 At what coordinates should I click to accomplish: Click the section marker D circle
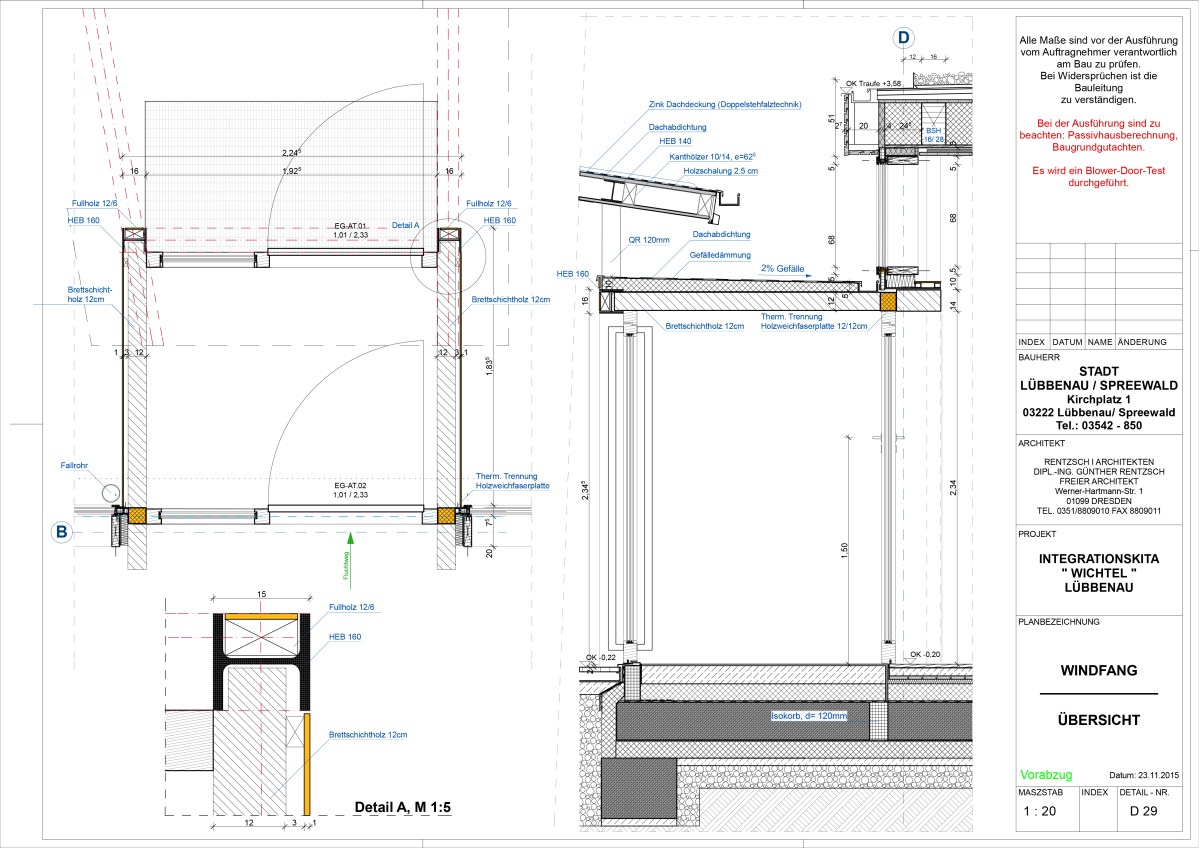click(904, 39)
